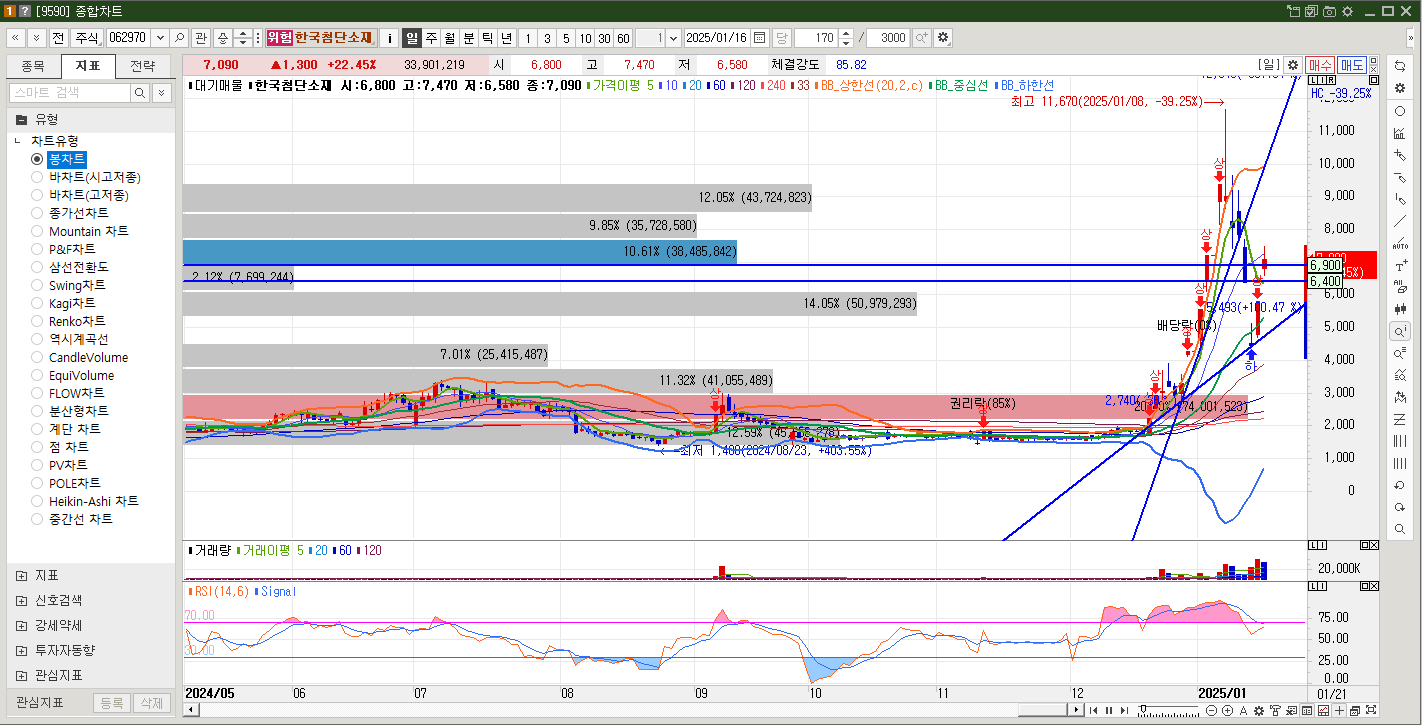Click the 170 bar count input field

[x=816, y=38]
